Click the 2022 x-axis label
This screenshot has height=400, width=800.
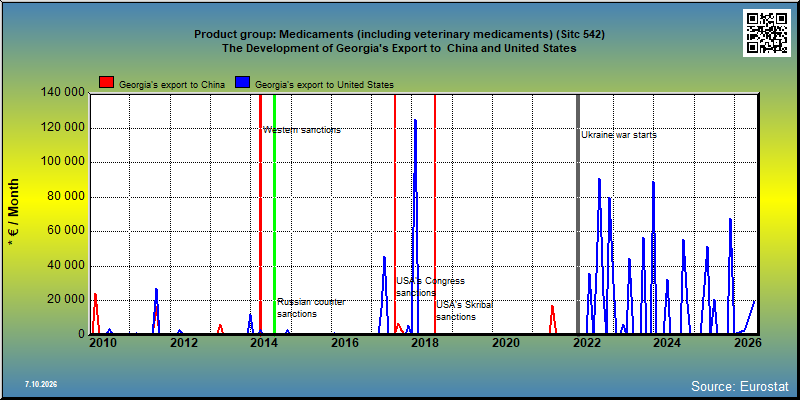coord(587,342)
